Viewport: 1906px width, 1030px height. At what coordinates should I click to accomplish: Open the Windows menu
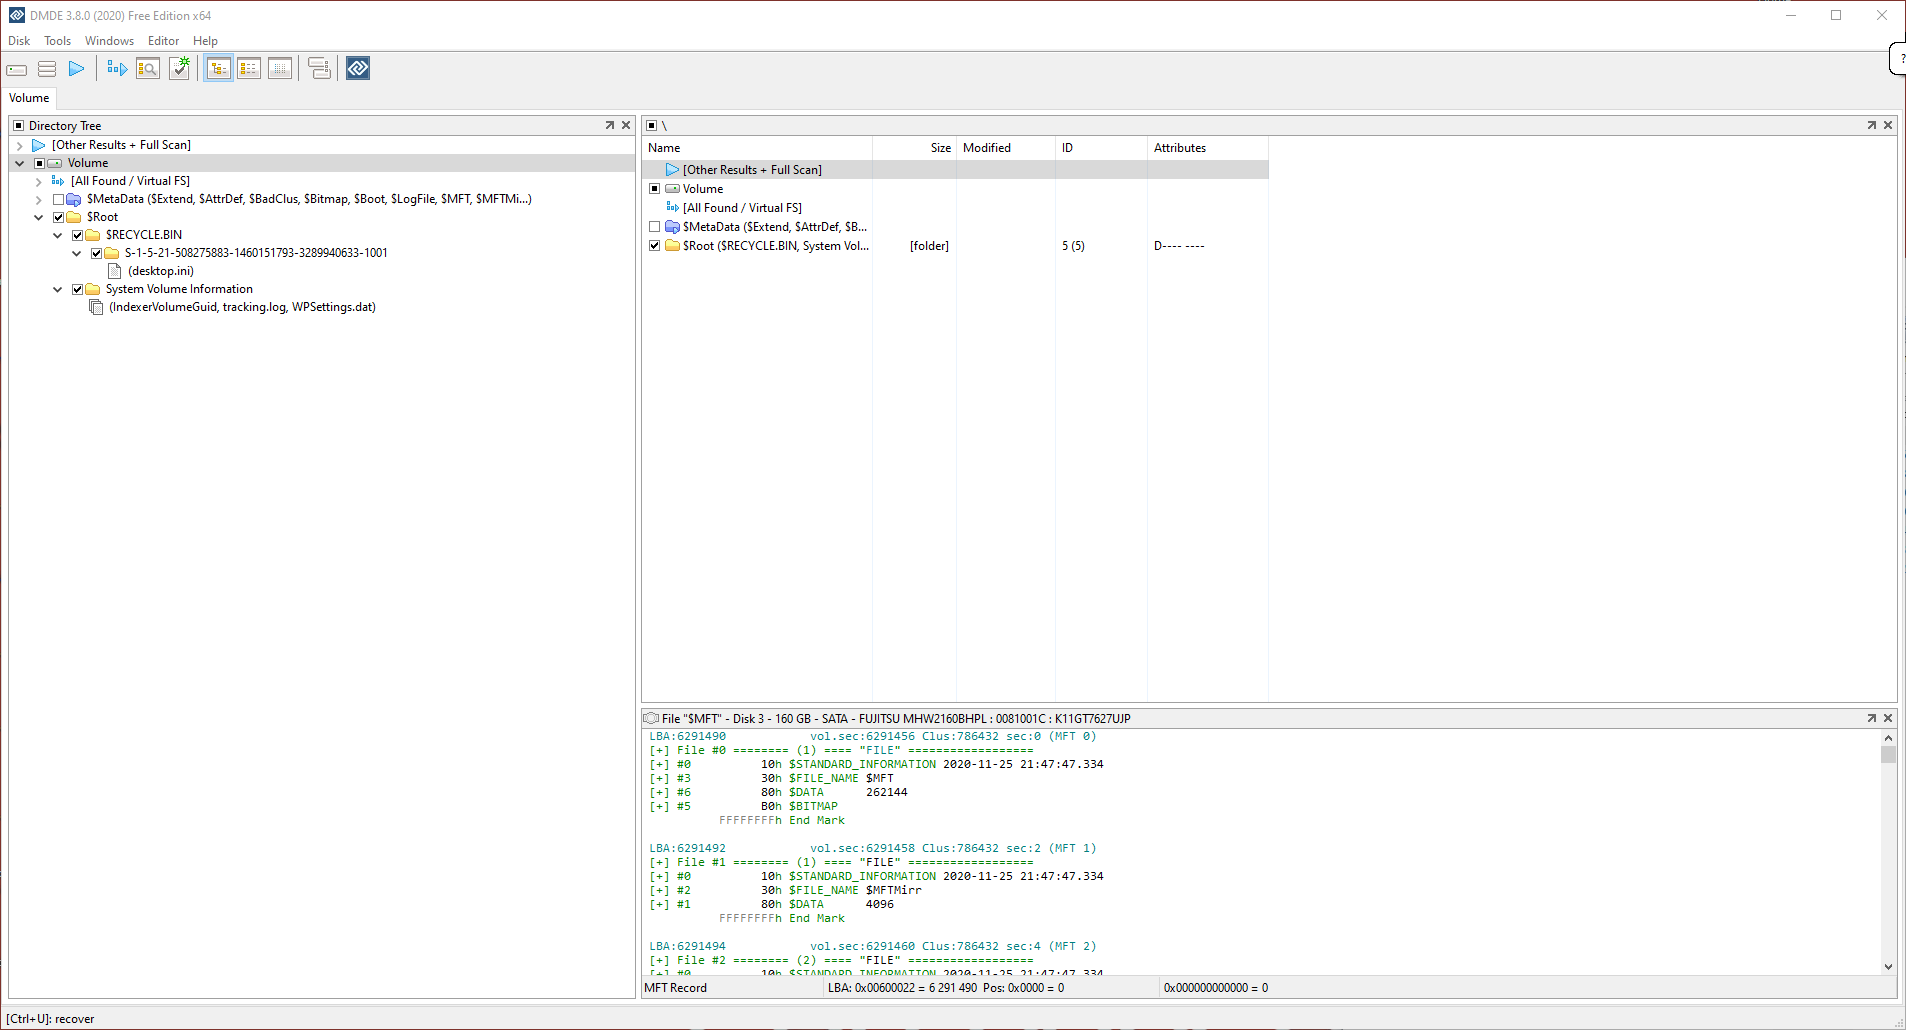109,41
